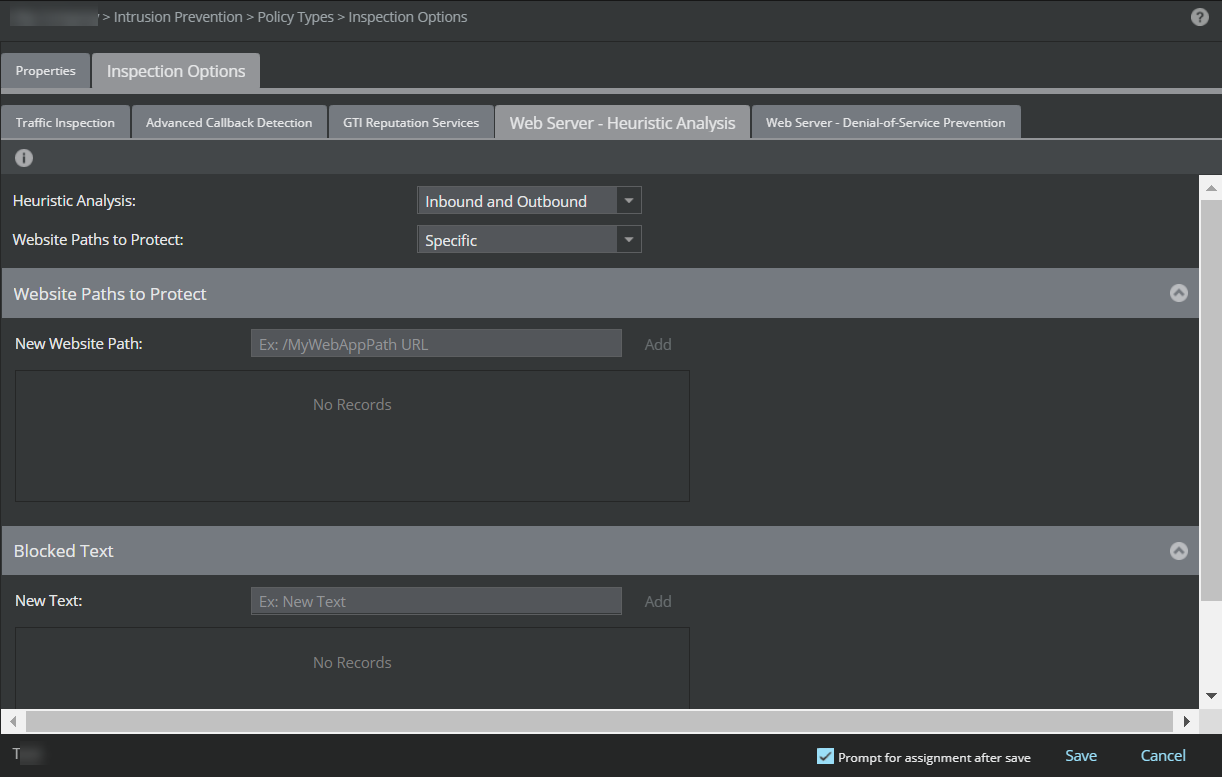The image size is (1222, 777).
Task: Collapse the Blocked Text section
Action: (x=1179, y=551)
